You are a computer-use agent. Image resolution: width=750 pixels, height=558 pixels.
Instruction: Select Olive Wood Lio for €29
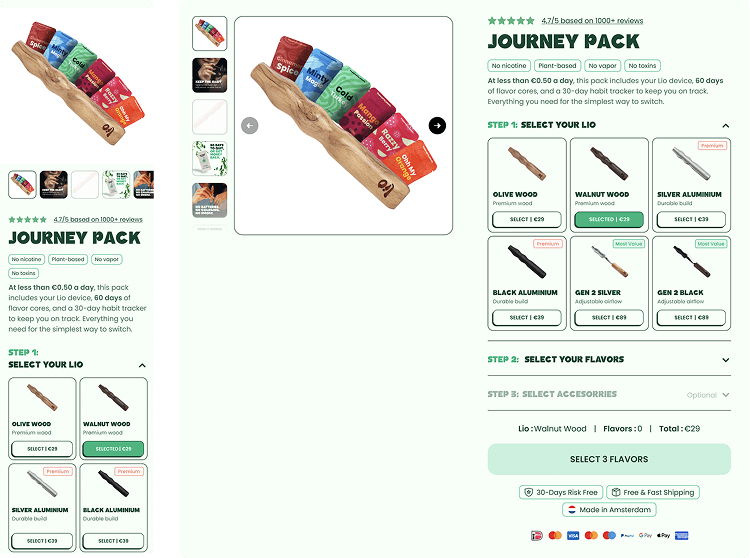(x=527, y=219)
